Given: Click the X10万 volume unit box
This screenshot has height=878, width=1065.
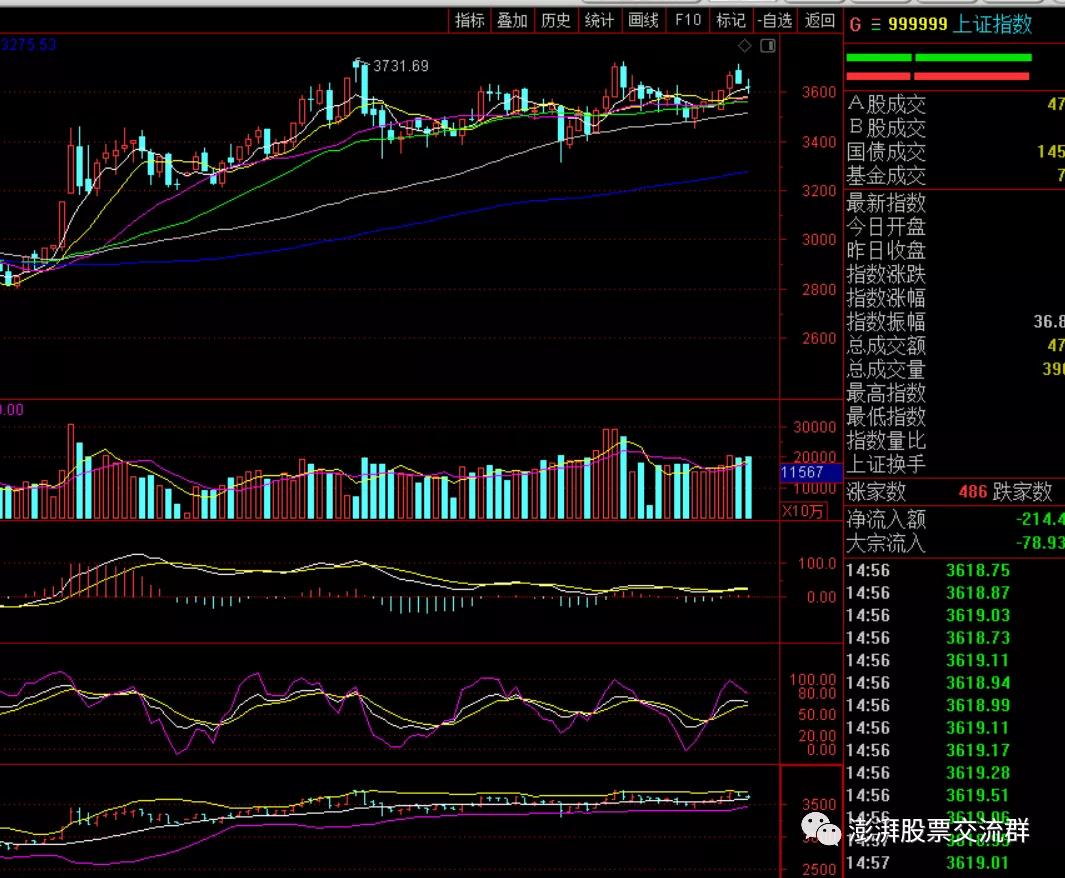Looking at the screenshot, I should click(803, 511).
